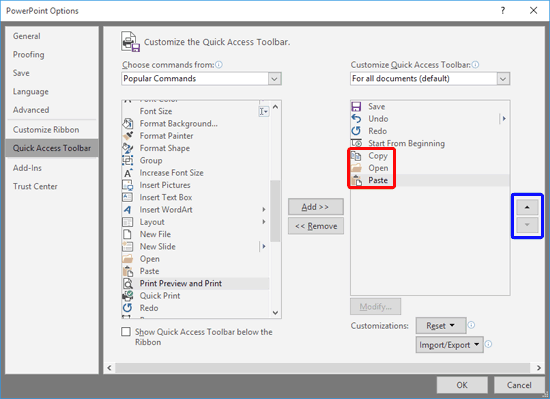550x399 pixels.
Task: Click the OK button
Action: (462, 385)
